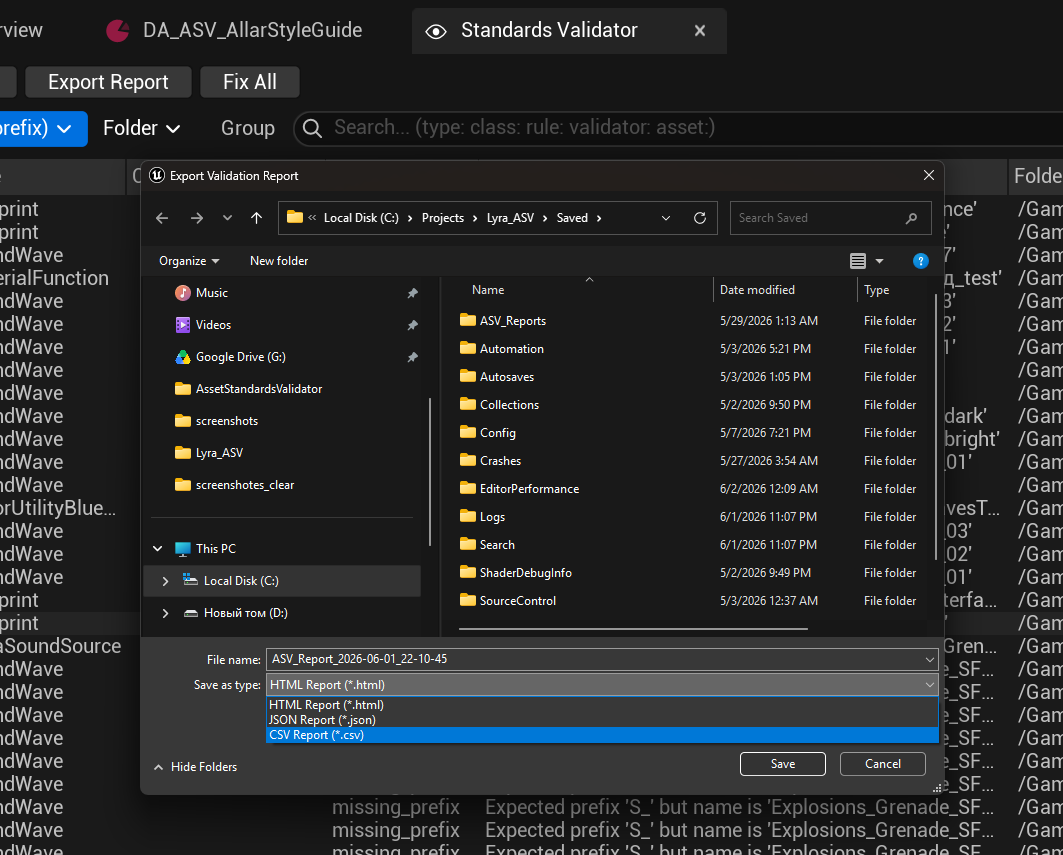This screenshot has width=1063, height=855.
Task: Open Projects in the address breadcrumb
Action: coord(443,218)
